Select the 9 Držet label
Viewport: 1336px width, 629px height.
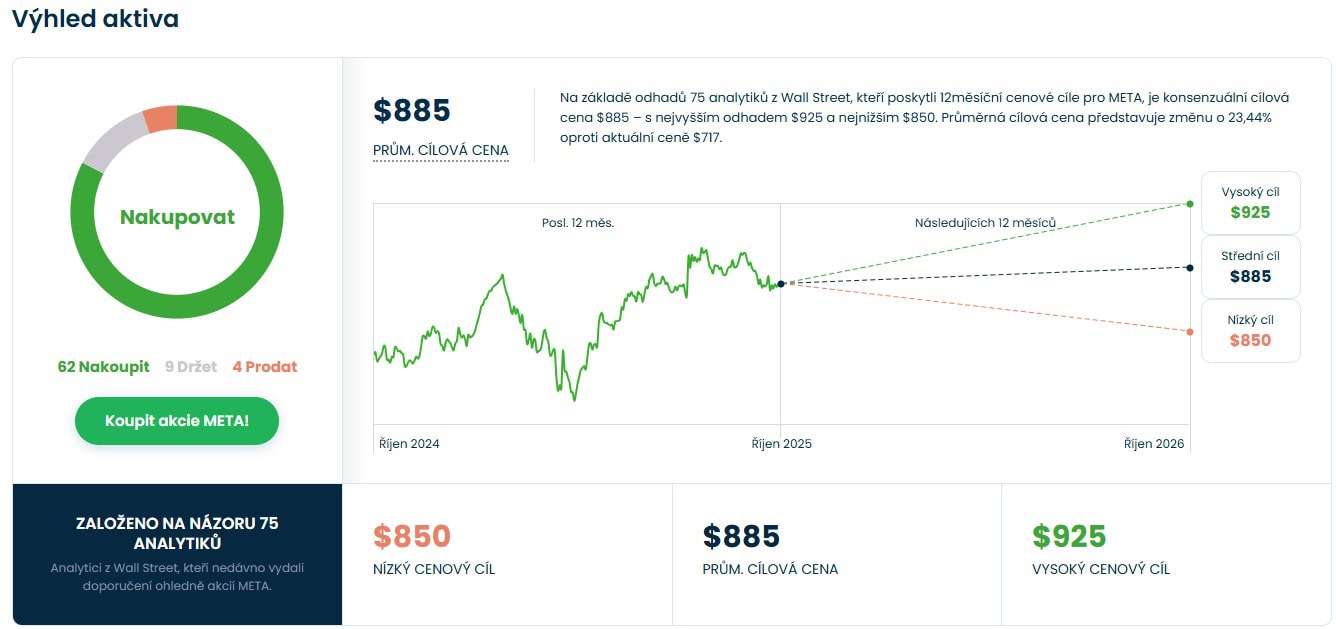191,367
